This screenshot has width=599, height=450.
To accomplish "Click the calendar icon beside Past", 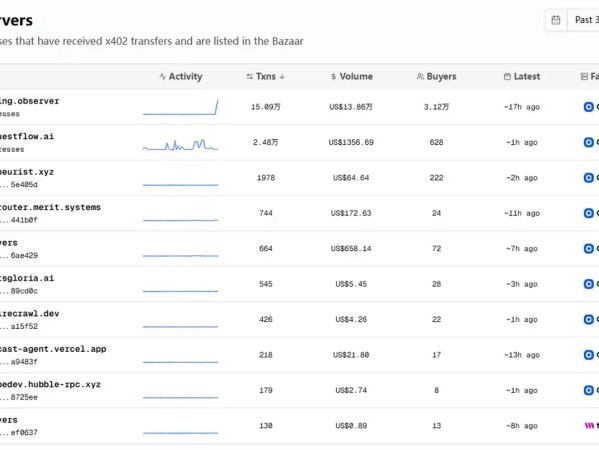I will pyautogui.click(x=556, y=20).
